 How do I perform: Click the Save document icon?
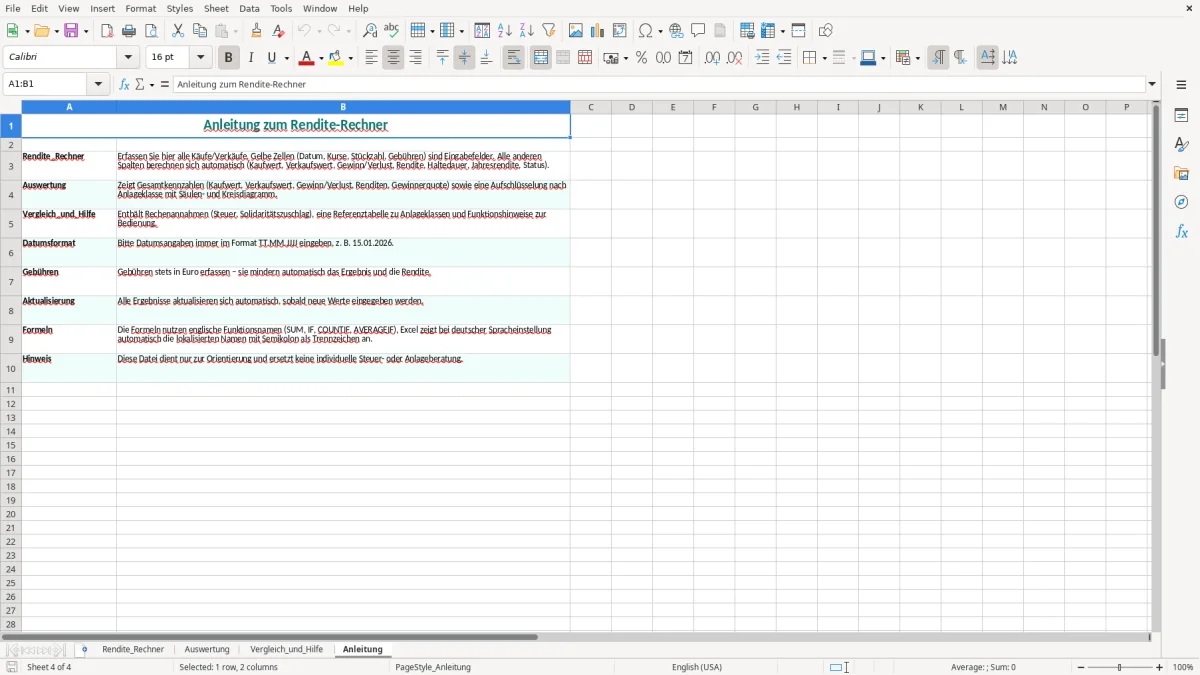(x=71, y=31)
